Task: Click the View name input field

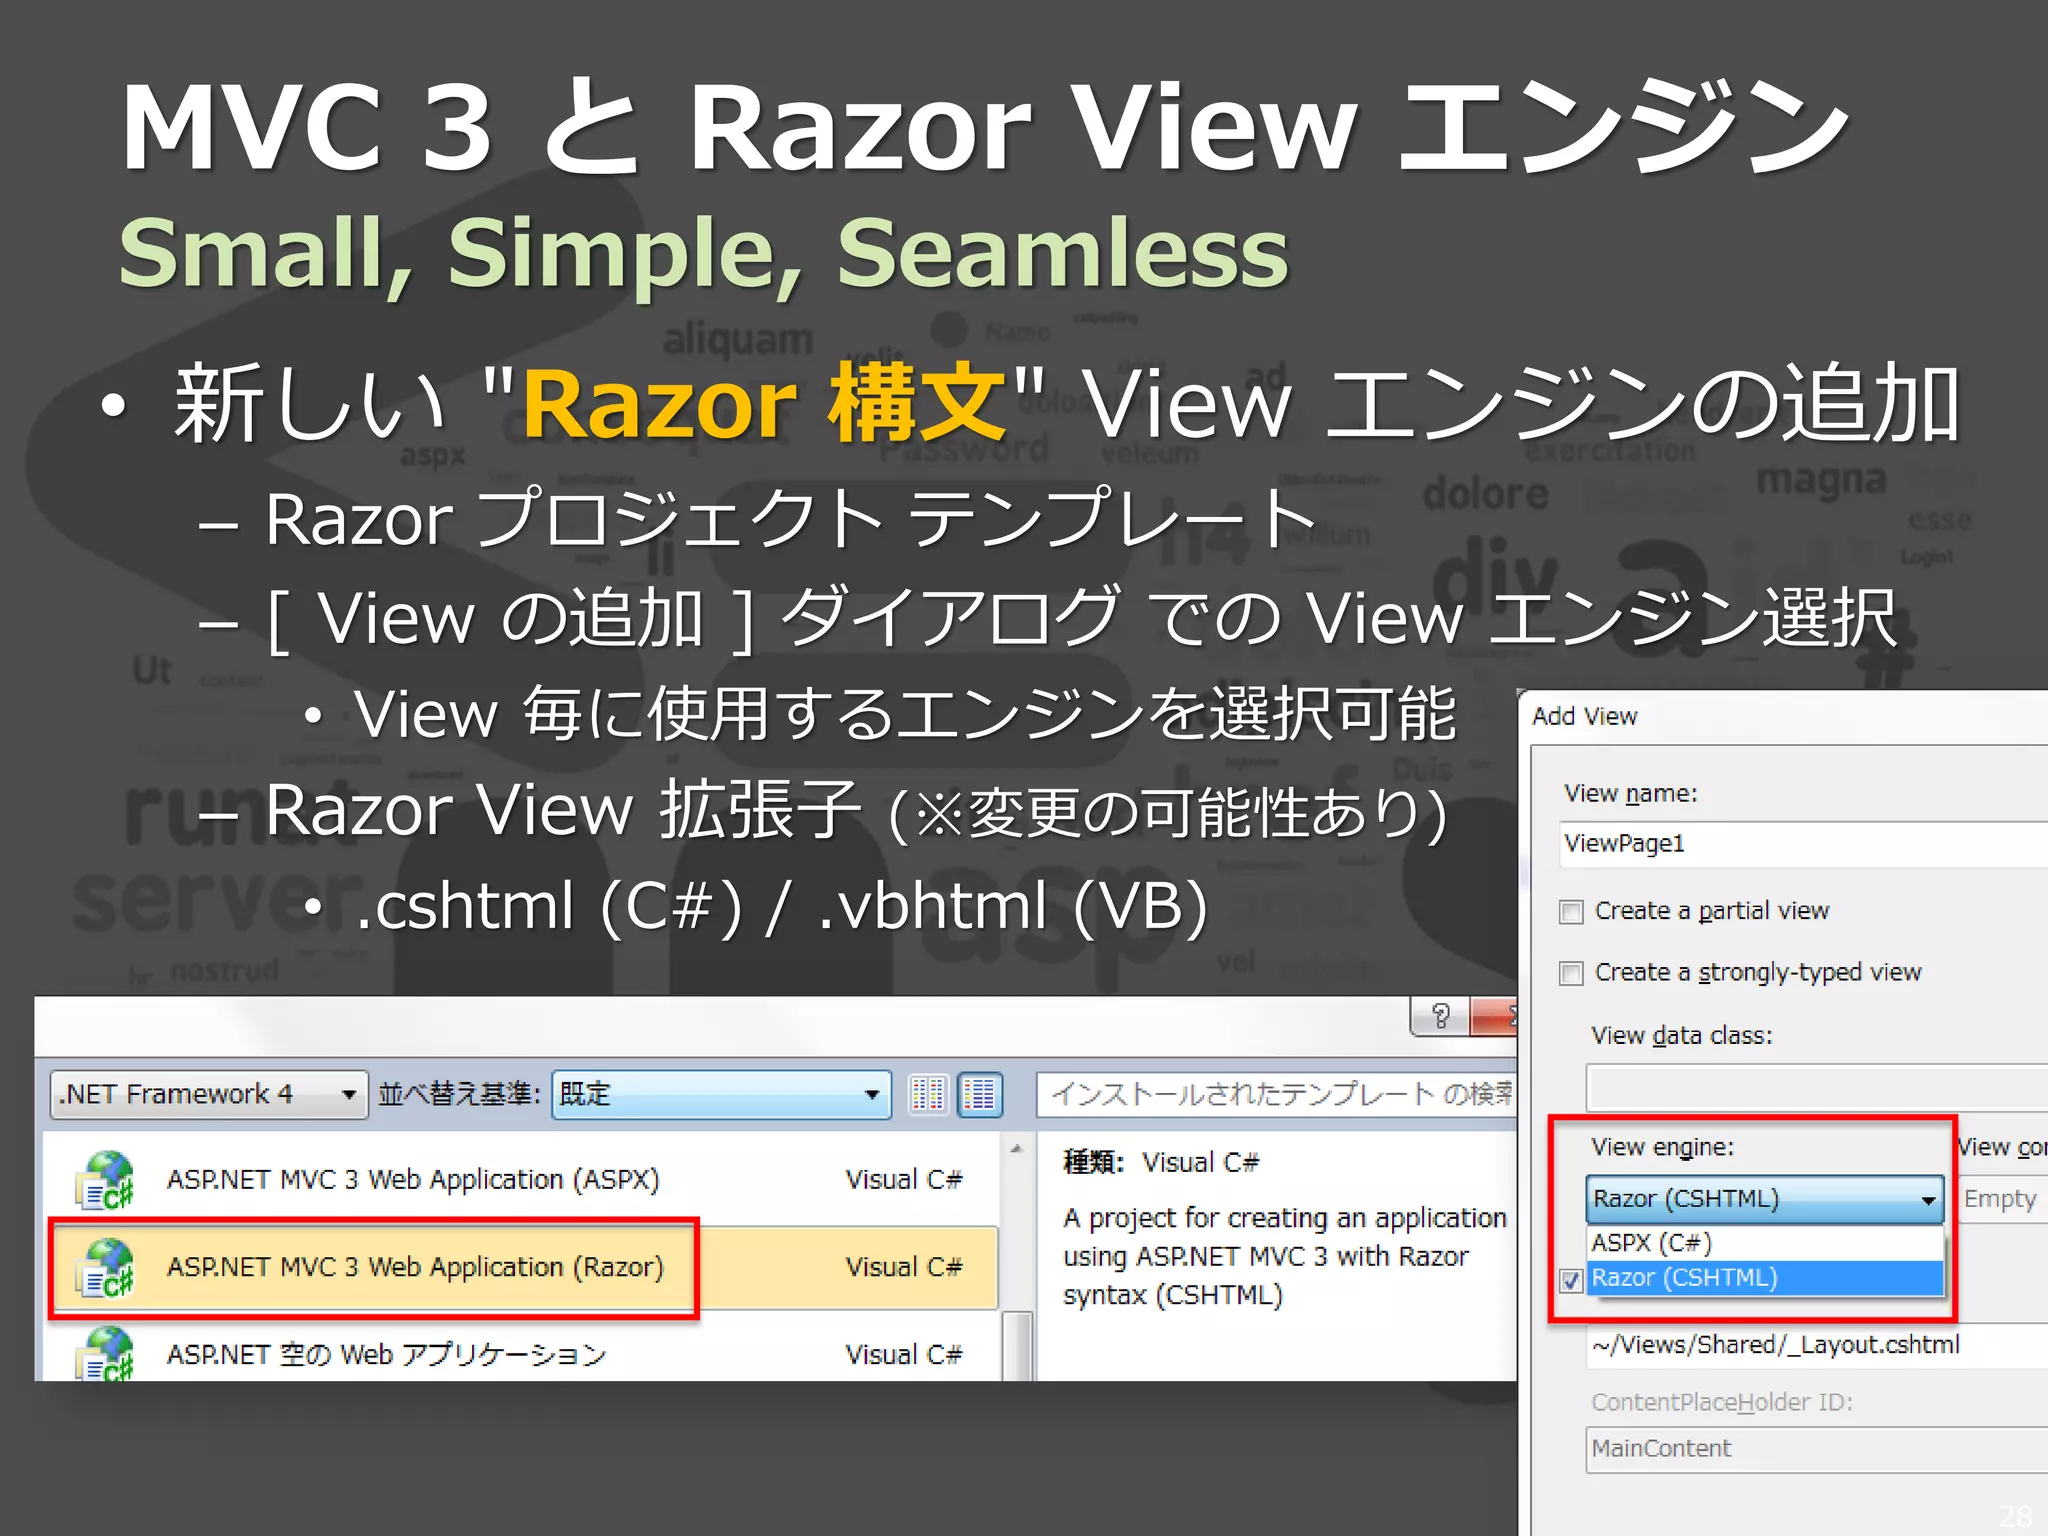Action: pyautogui.click(x=1803, y=844)
